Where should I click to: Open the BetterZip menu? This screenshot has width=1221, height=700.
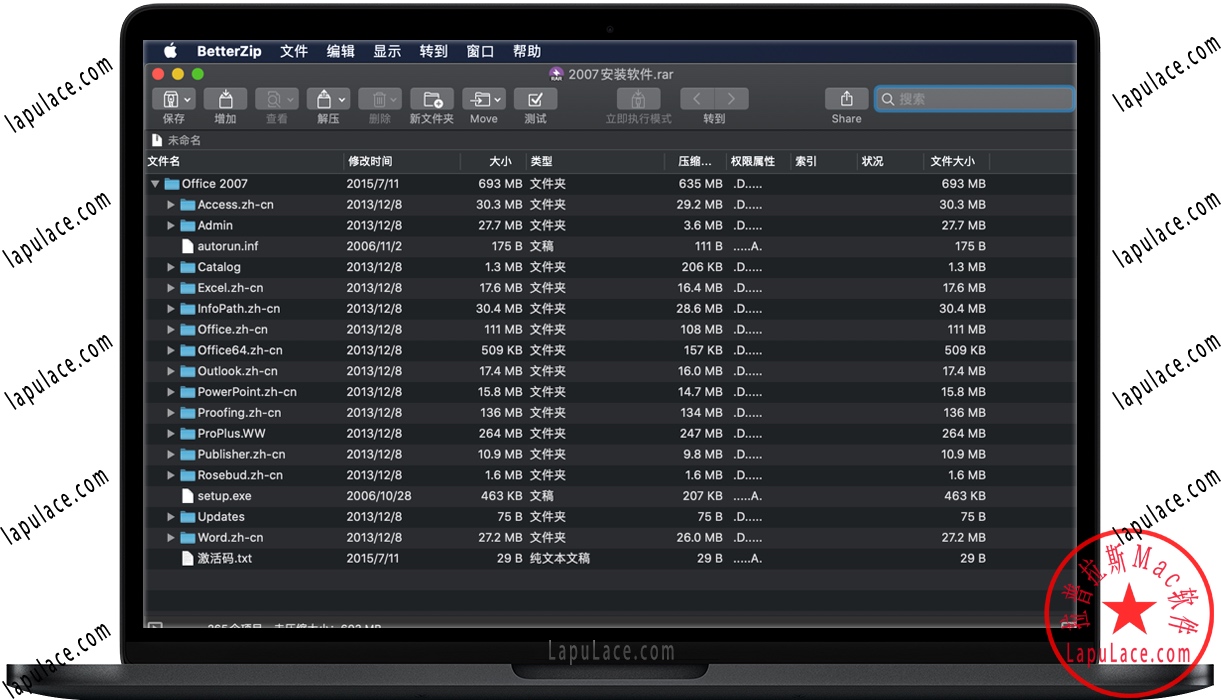[229, 51]
